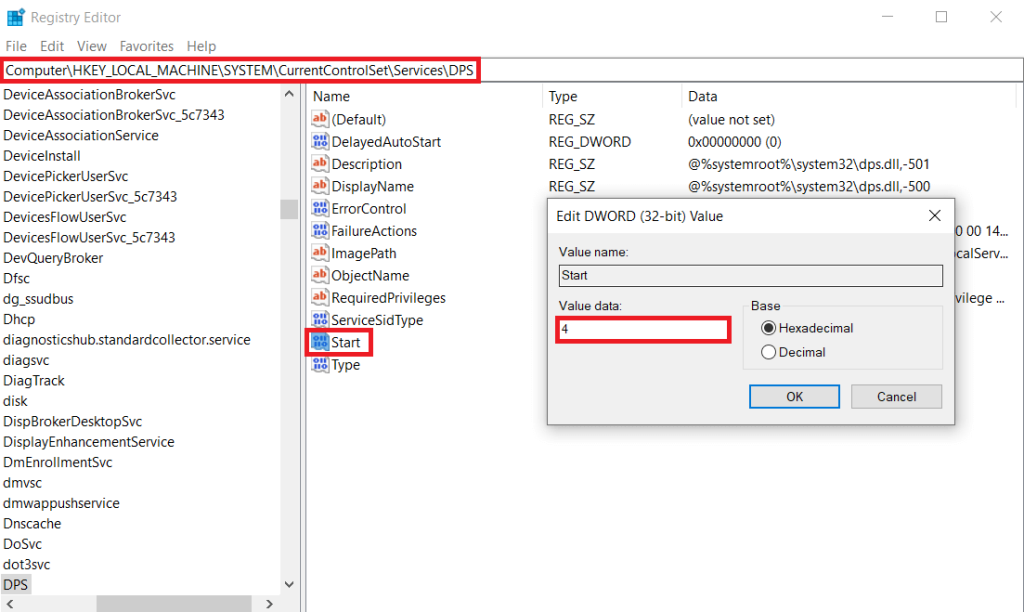Click the tree pane scroll down arrow
The height and width of the screenshot is (612, 1024).
pos(289,585)
